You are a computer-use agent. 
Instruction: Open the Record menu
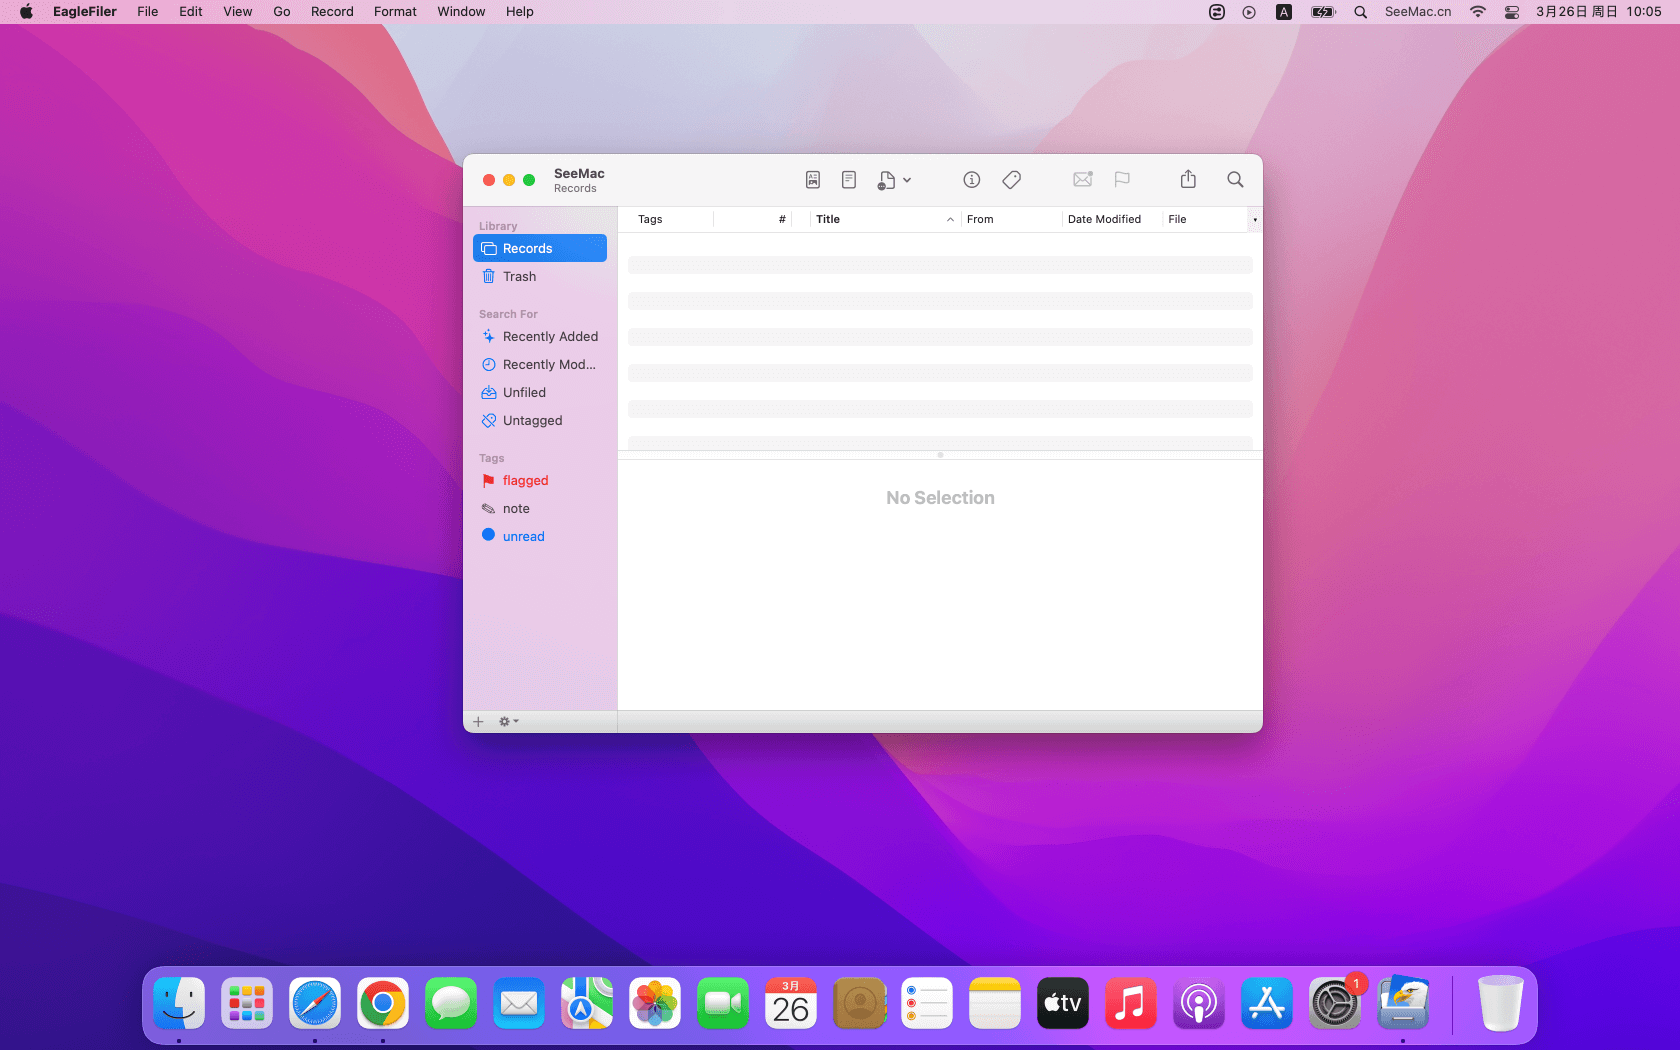point(332,12)
